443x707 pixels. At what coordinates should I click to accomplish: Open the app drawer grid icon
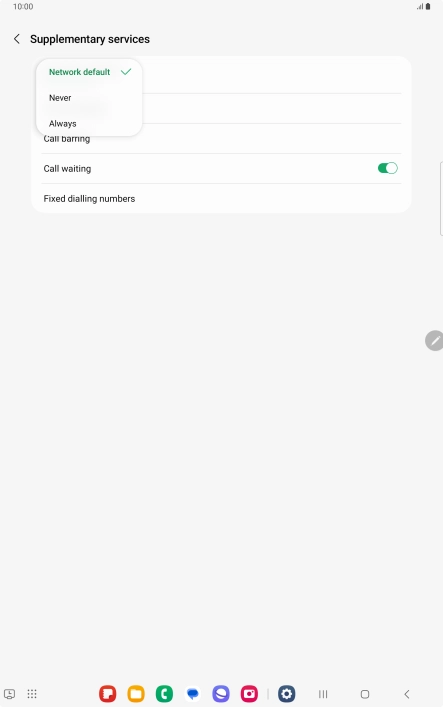pos(32,693)
